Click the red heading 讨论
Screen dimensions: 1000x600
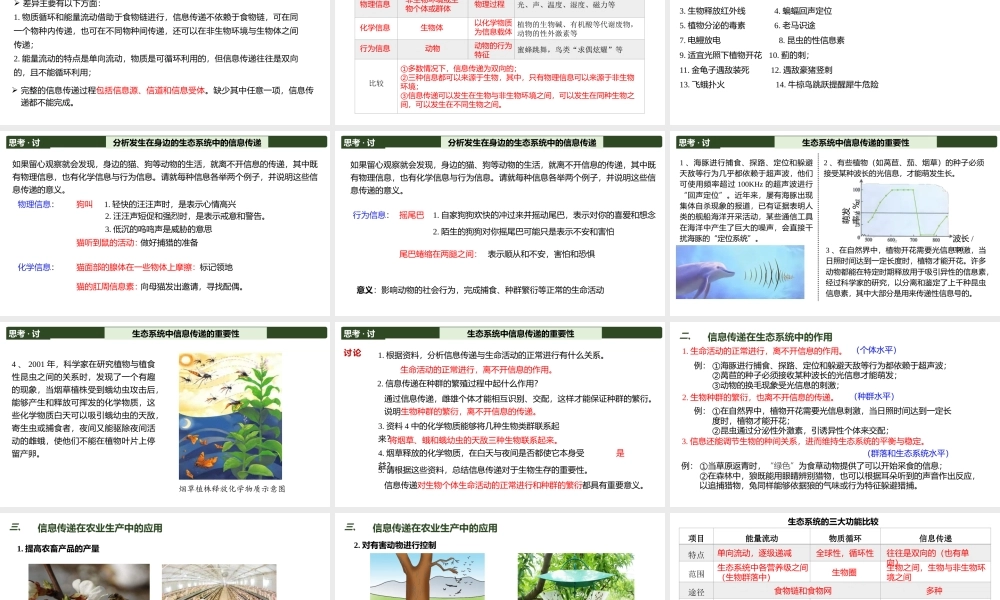352,353
